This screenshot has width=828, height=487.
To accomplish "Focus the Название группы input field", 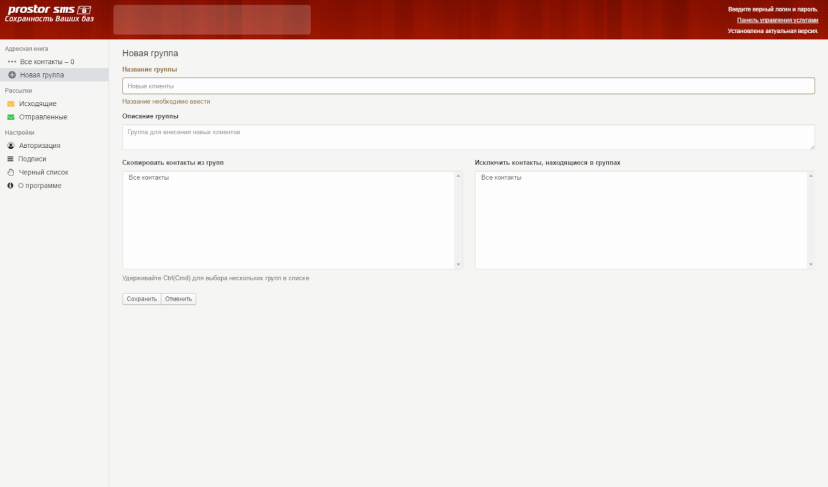I will (468, 86).
